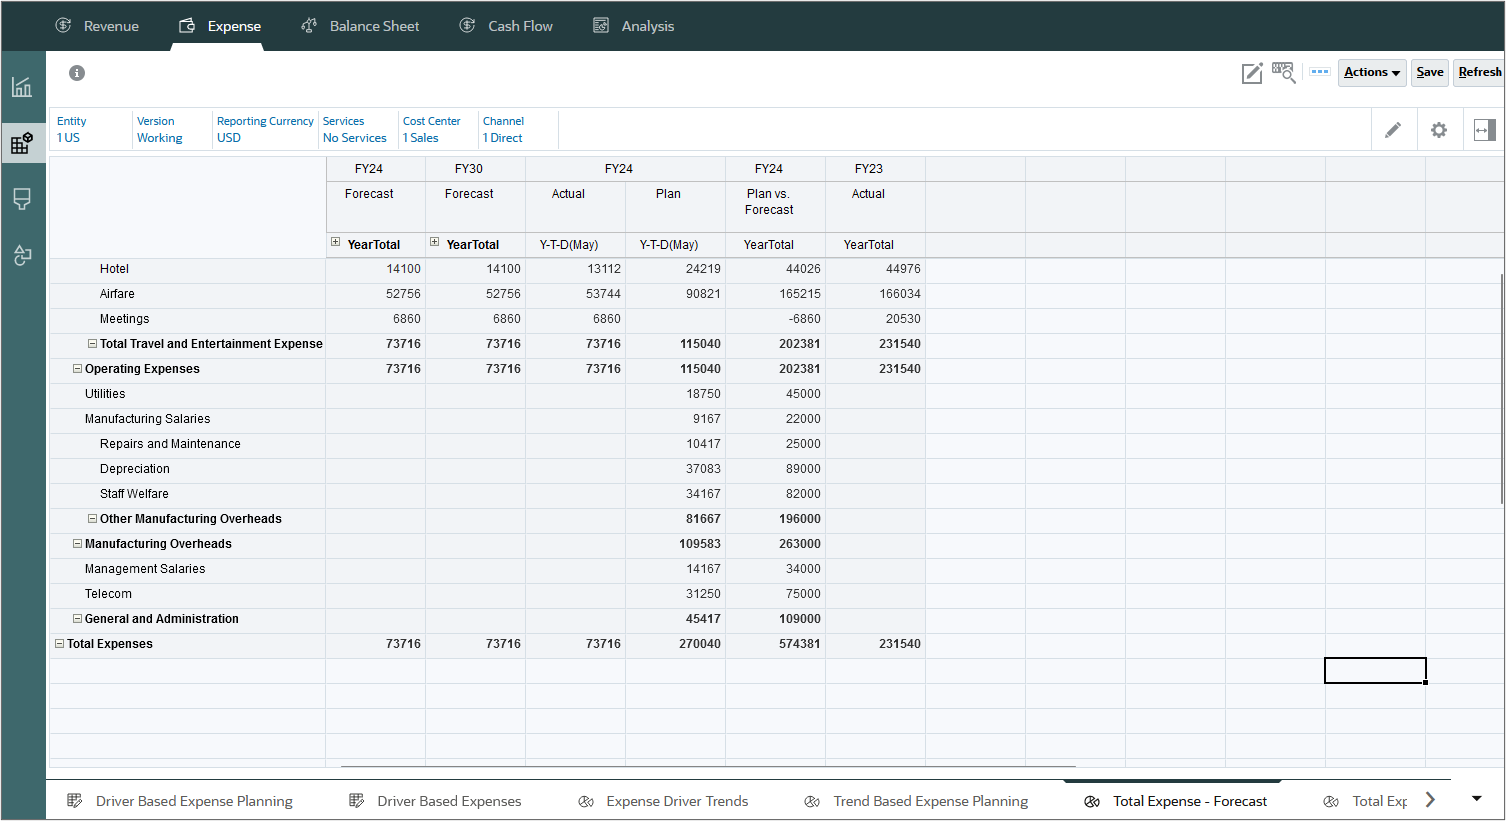Open the Cash Flow tab
This screenshot has width=1506, height=821.
click(x=506, y=26)
